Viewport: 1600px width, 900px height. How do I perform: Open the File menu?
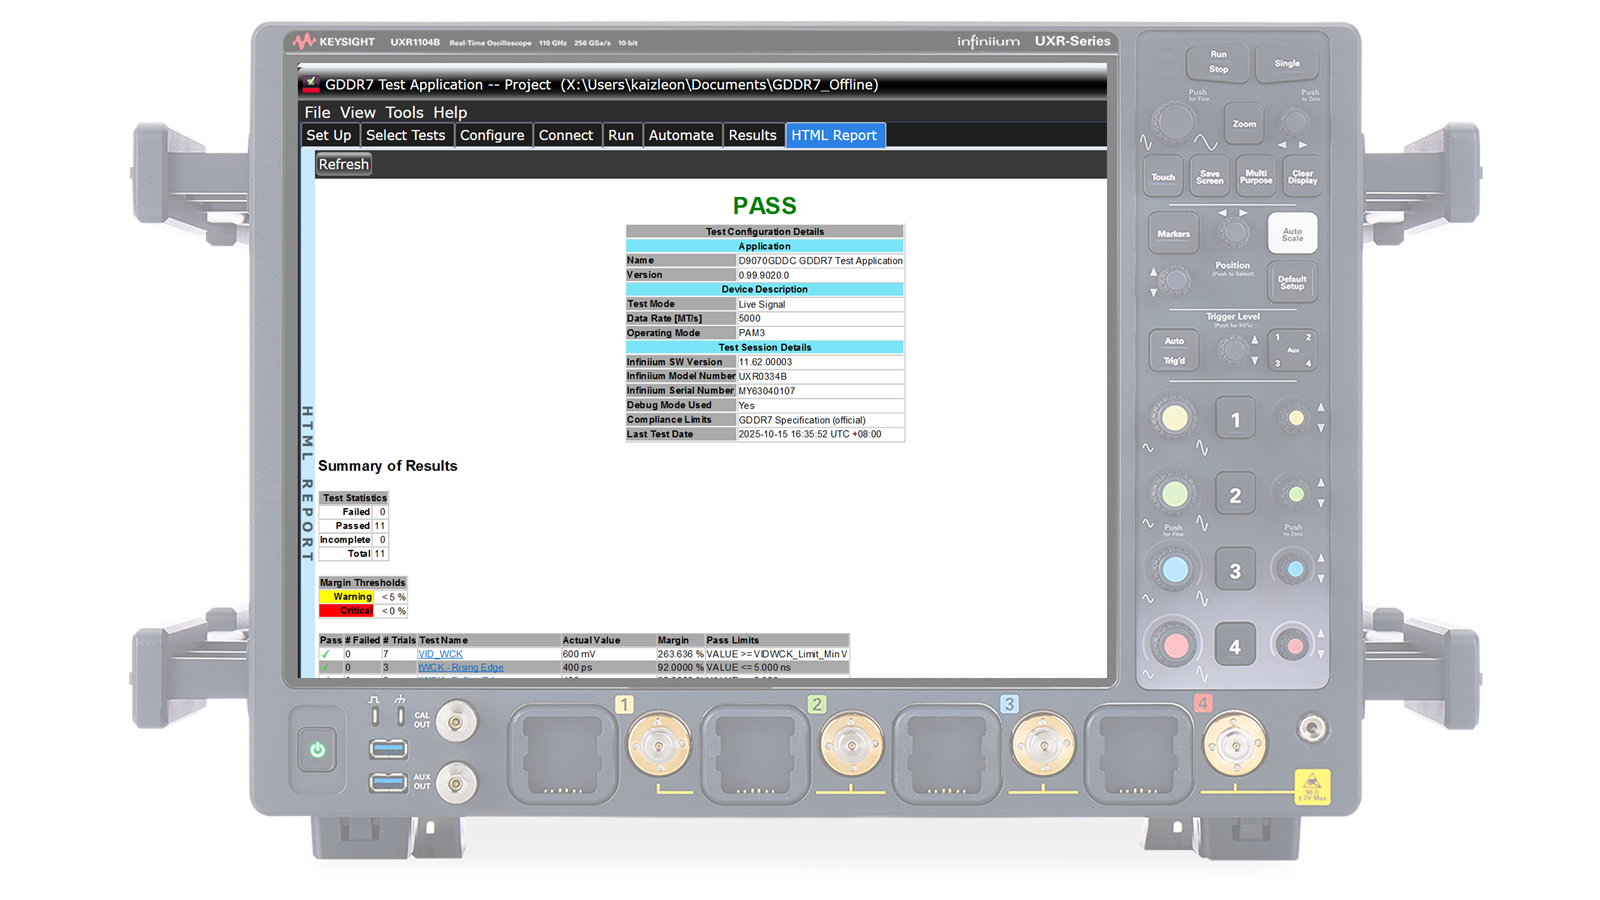317,112
